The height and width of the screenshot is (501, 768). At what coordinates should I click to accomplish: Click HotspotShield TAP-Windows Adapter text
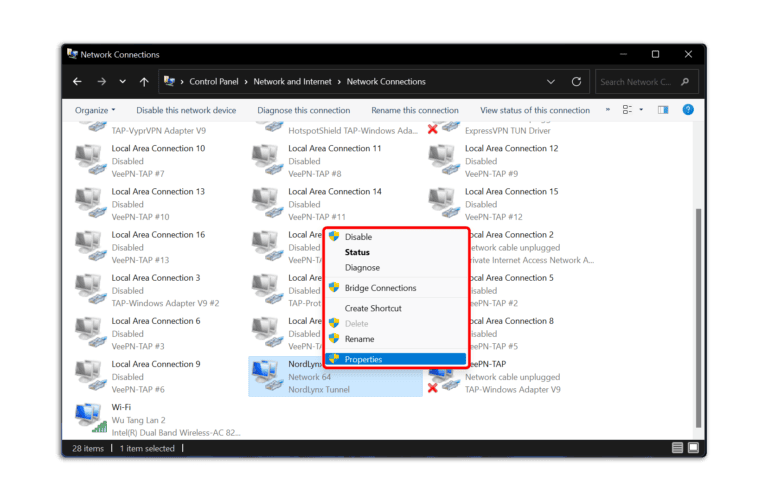(353, 131)
